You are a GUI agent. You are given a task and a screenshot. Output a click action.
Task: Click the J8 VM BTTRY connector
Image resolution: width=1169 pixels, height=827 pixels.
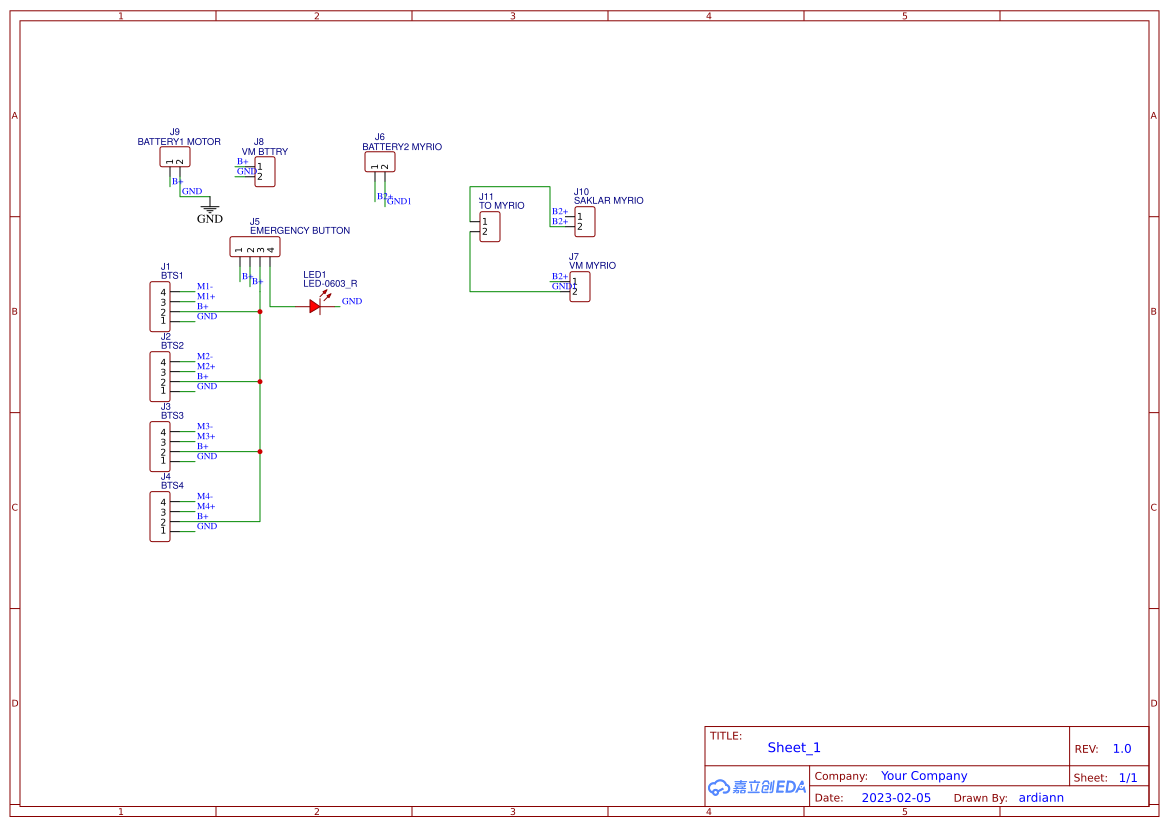pyautogui.click(x=264, y=172)
